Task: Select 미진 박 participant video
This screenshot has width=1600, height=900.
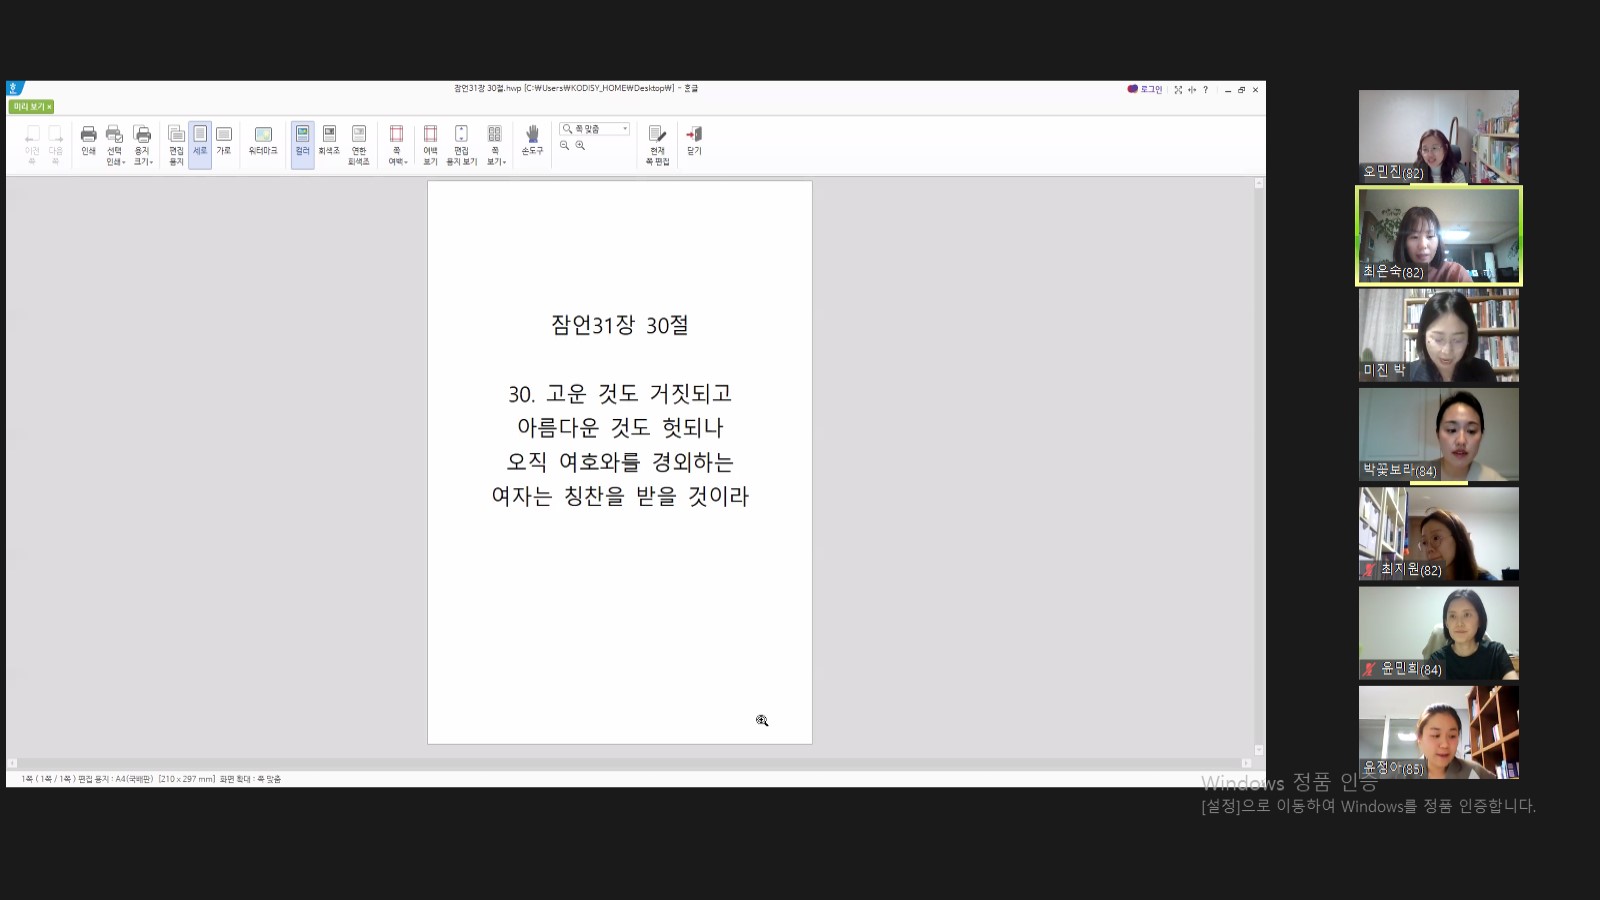Action: (x=1439, y=335)
